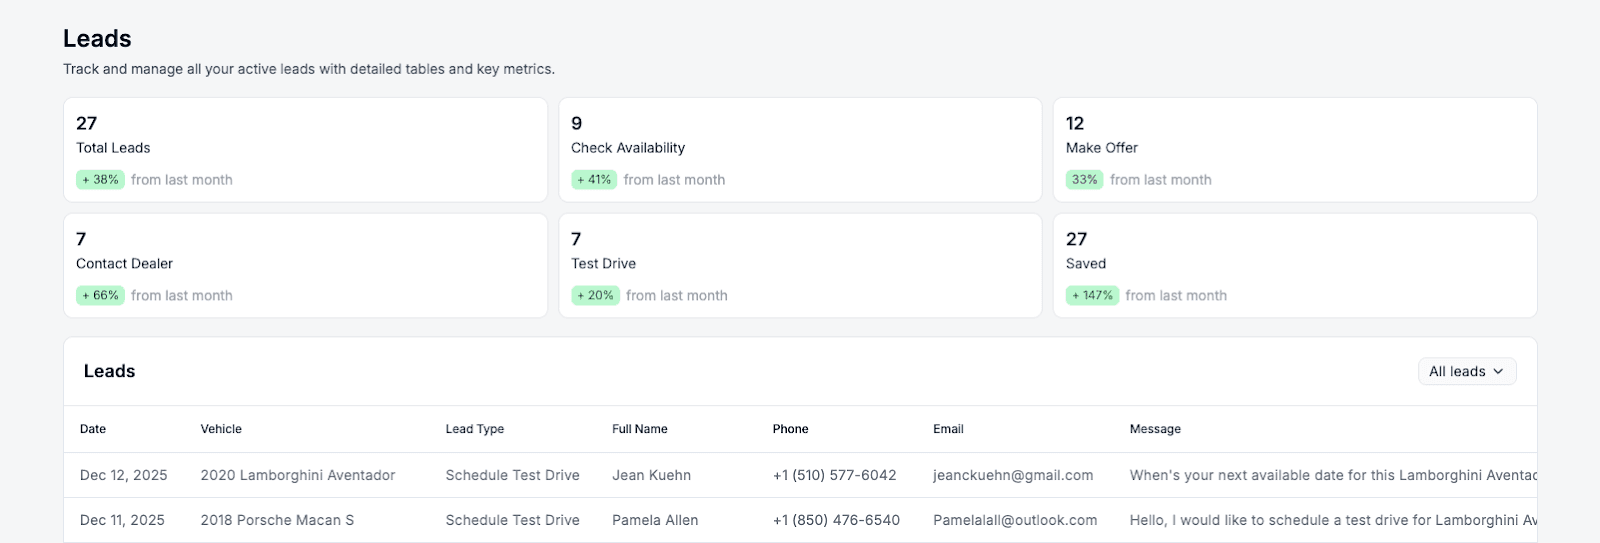Click the Phone column header

(790, 429)
